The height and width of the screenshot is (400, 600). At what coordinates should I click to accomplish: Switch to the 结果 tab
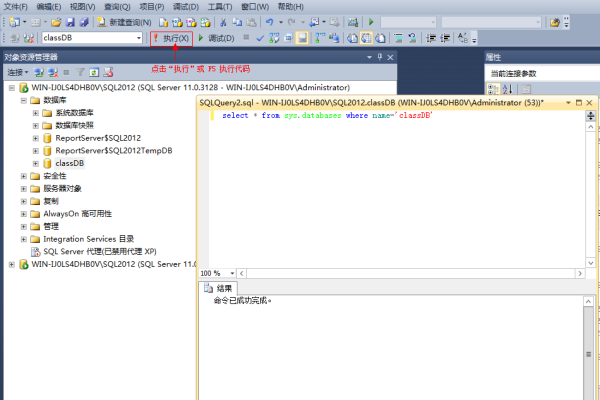click(219, 288)
